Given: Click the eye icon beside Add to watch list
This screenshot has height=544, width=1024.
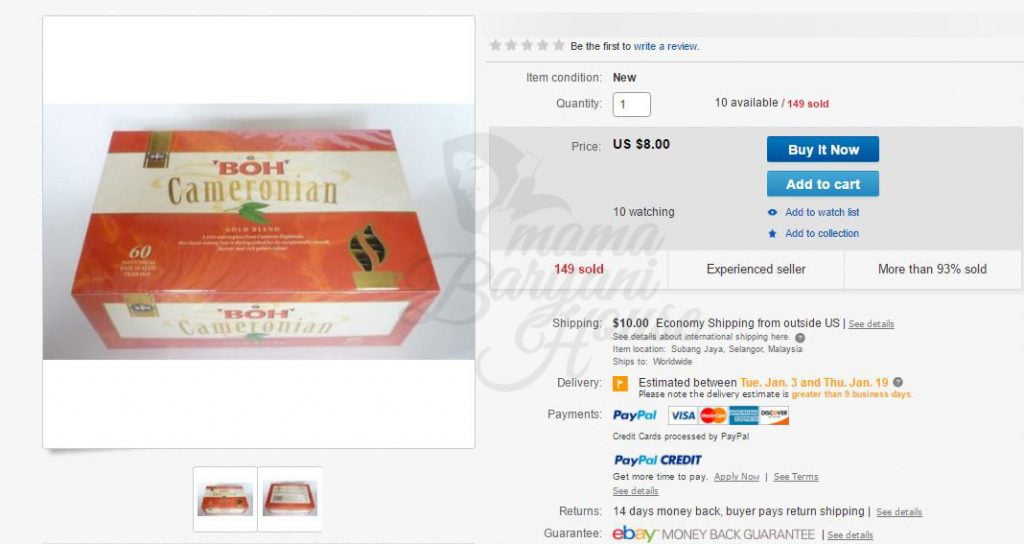Looking at the screenshot, I should [x=773, y=212].
